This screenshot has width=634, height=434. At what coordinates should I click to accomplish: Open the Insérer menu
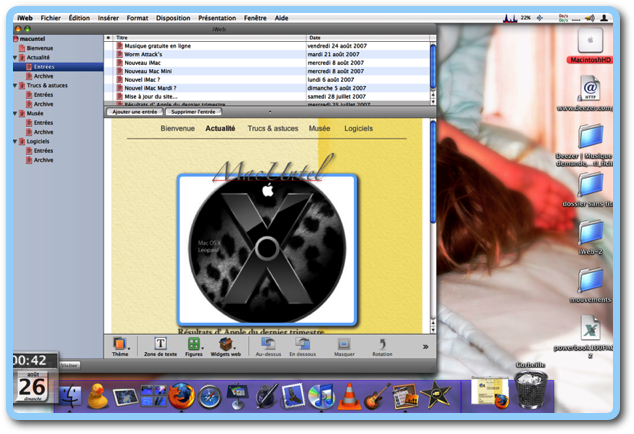(108, 18)
